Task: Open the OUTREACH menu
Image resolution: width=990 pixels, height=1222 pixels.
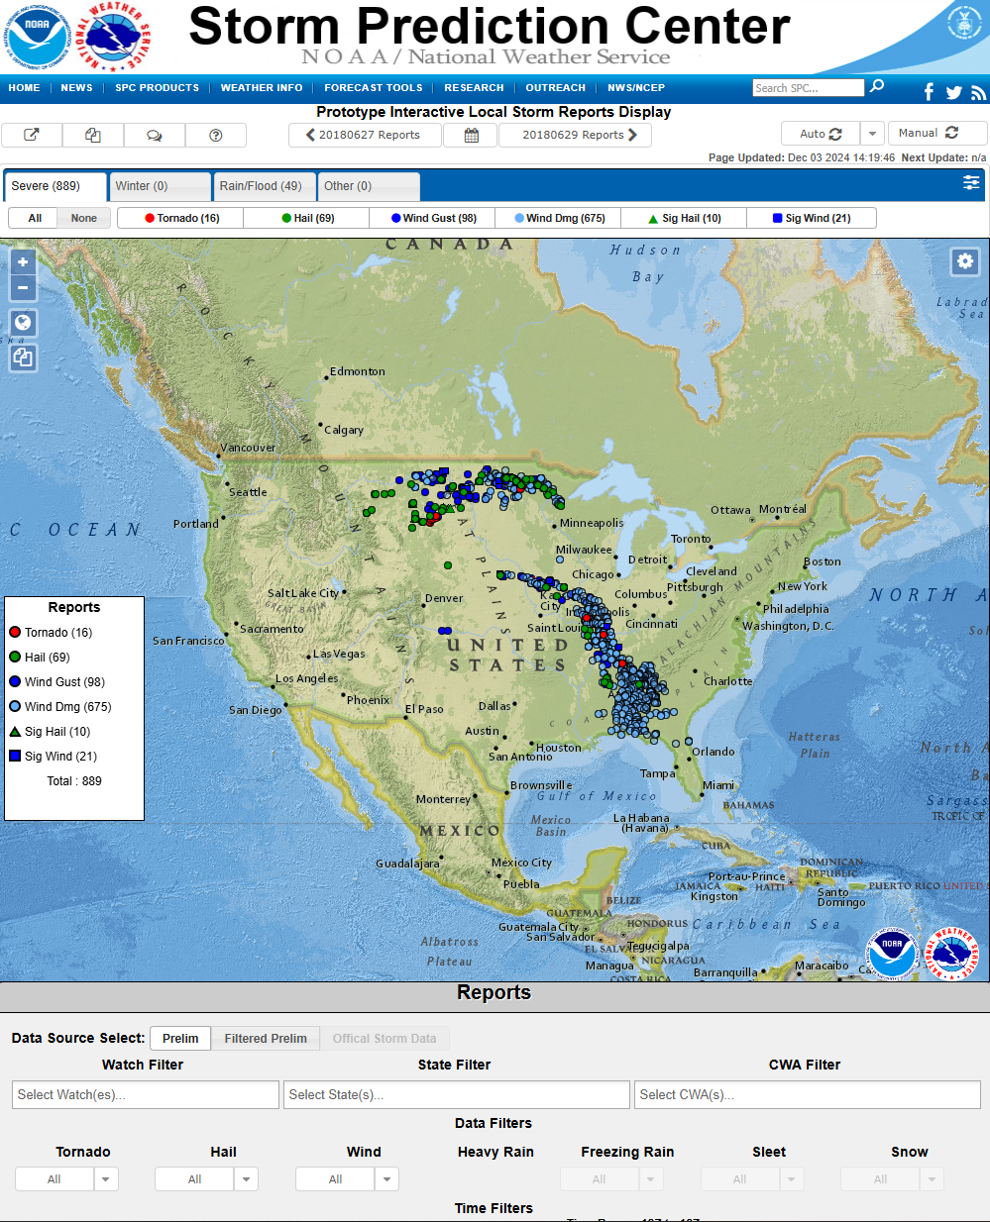Action: pyautogui.click(x=555, y=88)
